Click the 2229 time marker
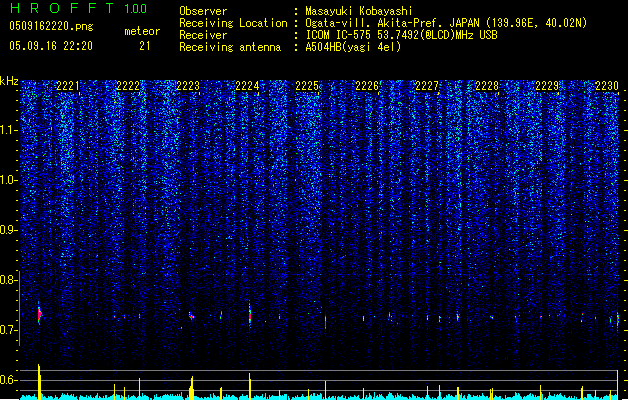 pos(547,86)
